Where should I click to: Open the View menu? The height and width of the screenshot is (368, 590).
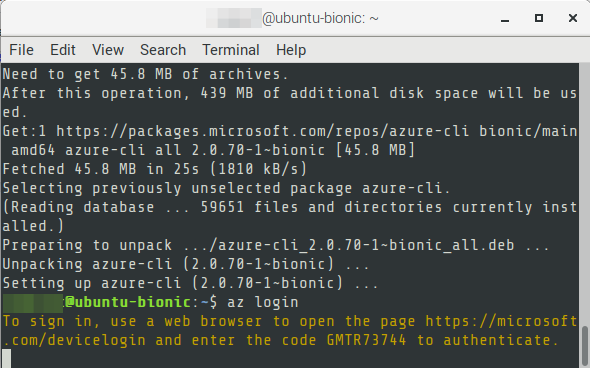[108, 50]
